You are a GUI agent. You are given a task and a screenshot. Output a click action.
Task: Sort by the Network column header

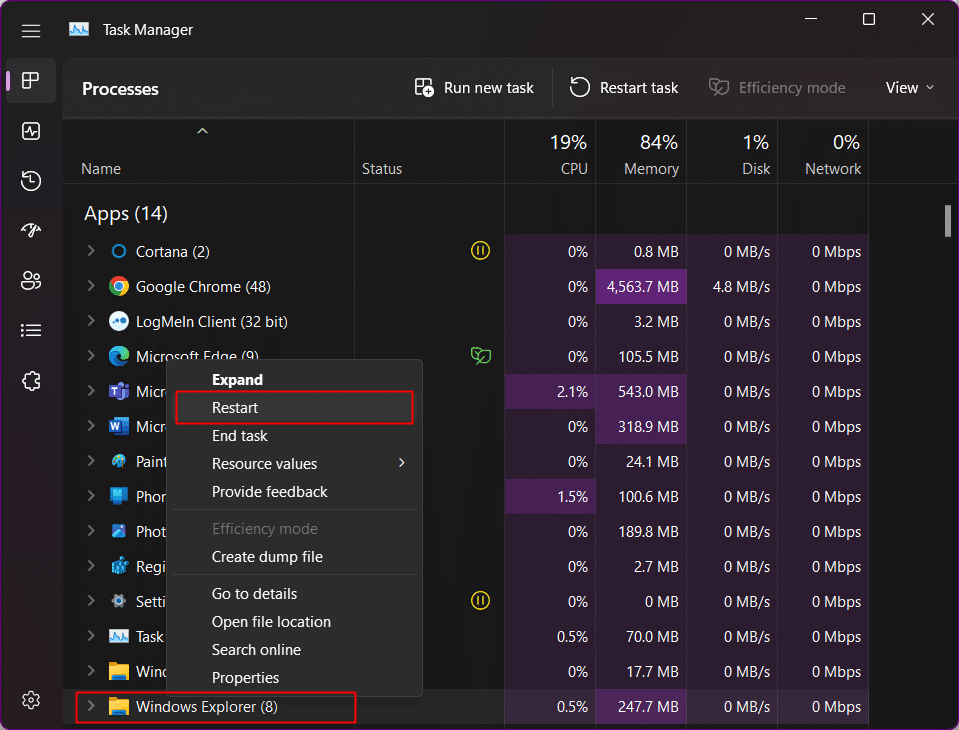click(823, 152)
